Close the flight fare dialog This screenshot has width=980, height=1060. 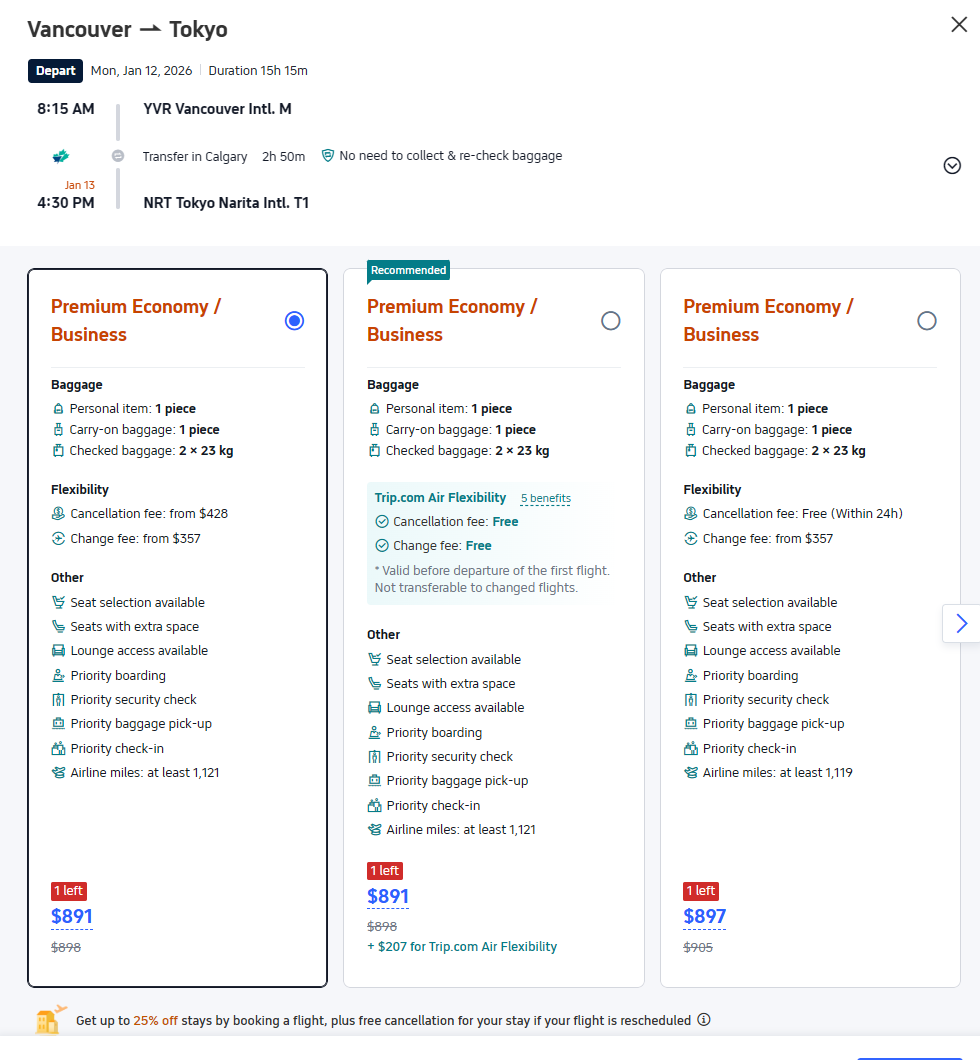click(x=958, y=25)
